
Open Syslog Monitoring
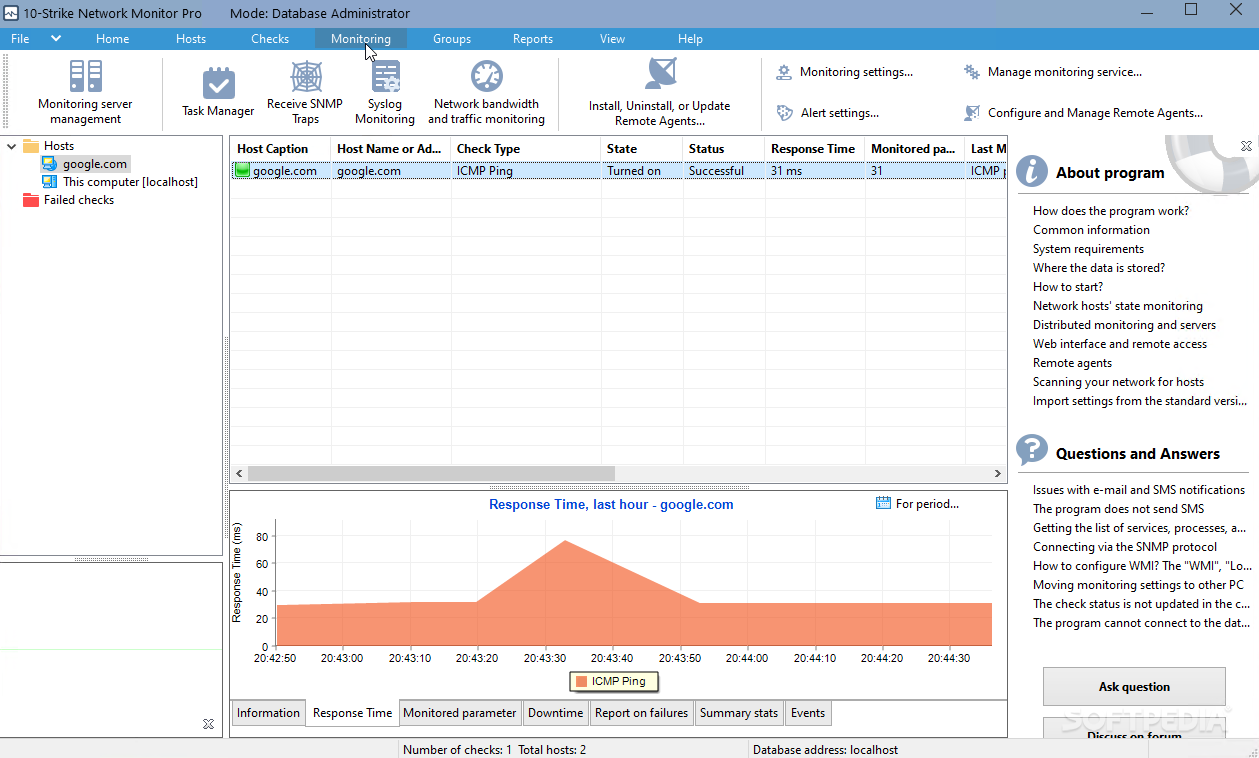click(x=385, y=92)
